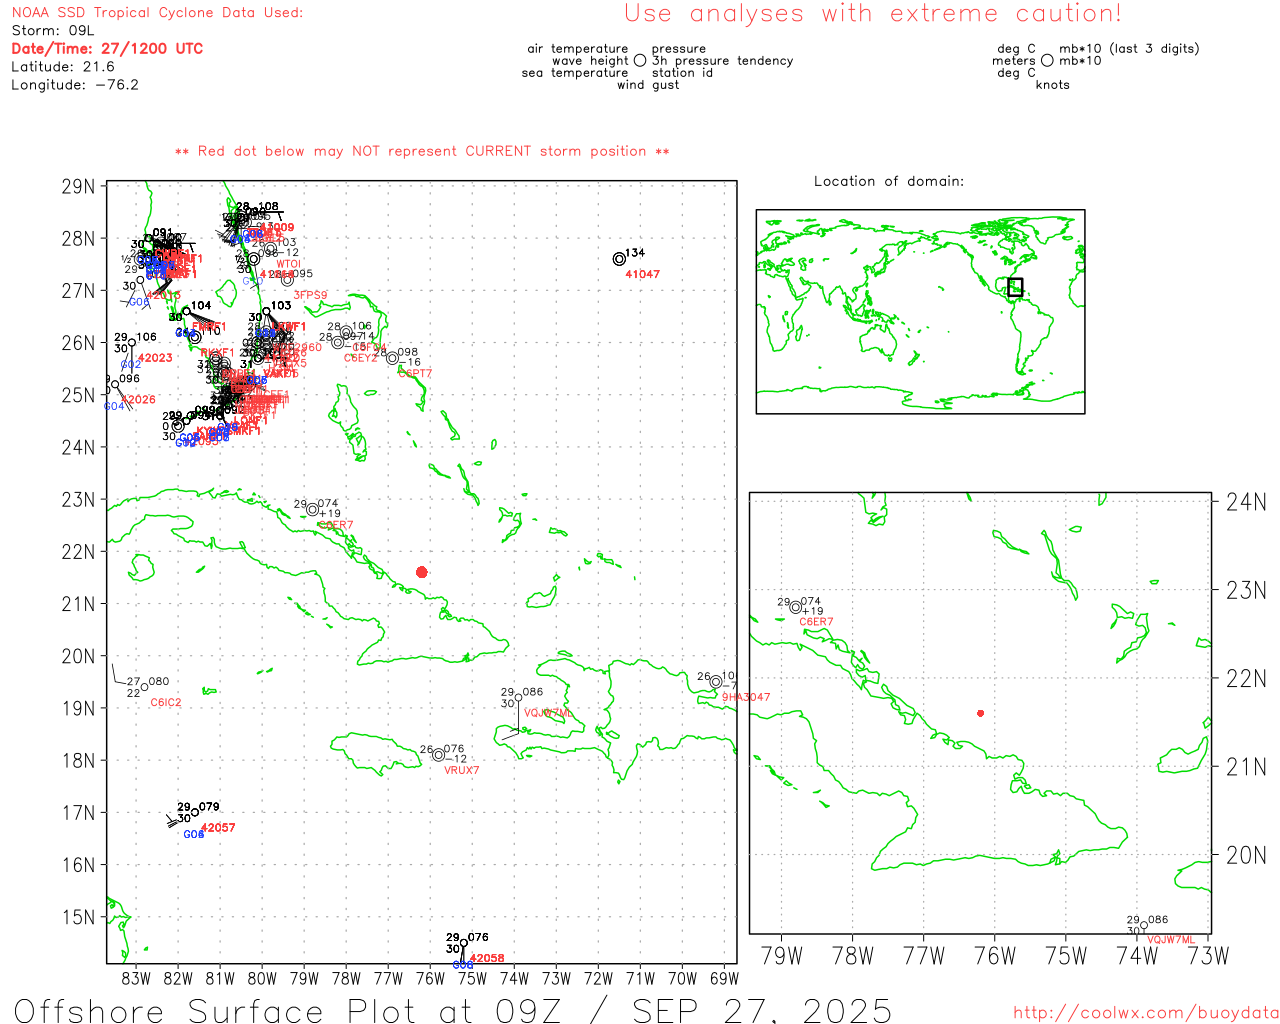Viewport: 1280px width, 1024px height.
Task: Click the VQJW7ML label near Haiti on main map
Action: click(x=548, y=713)
